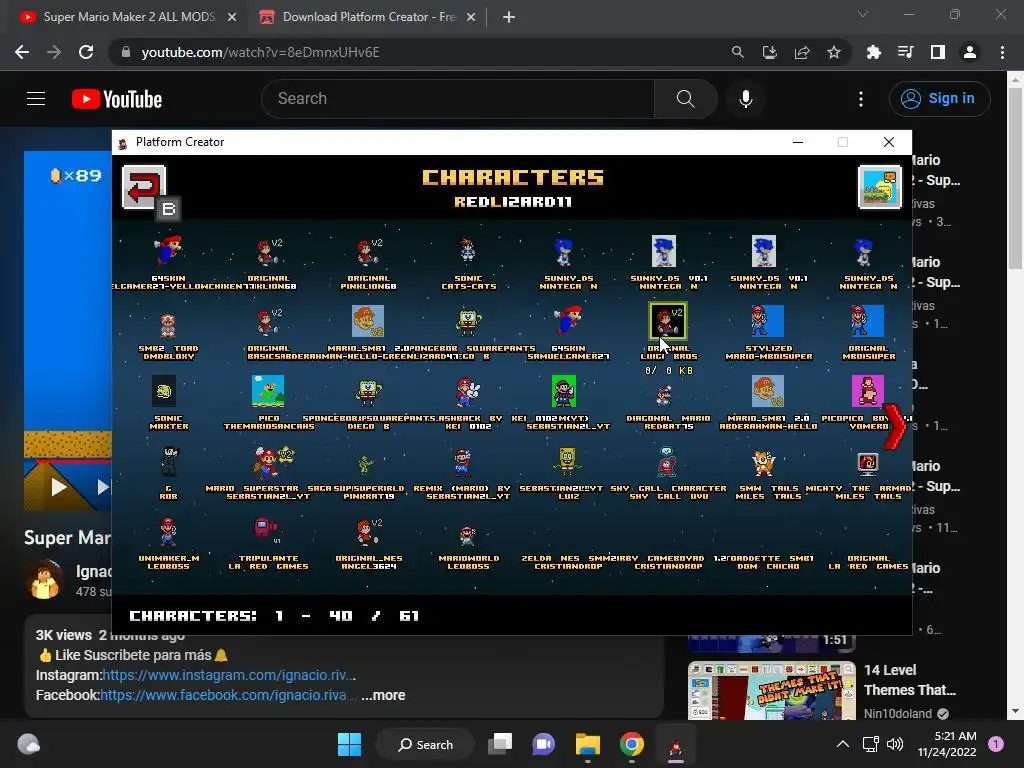Select the Marioworld Leoboss character
The height and width of the screenshot is (768, 1024).
(x=468, y=537)
